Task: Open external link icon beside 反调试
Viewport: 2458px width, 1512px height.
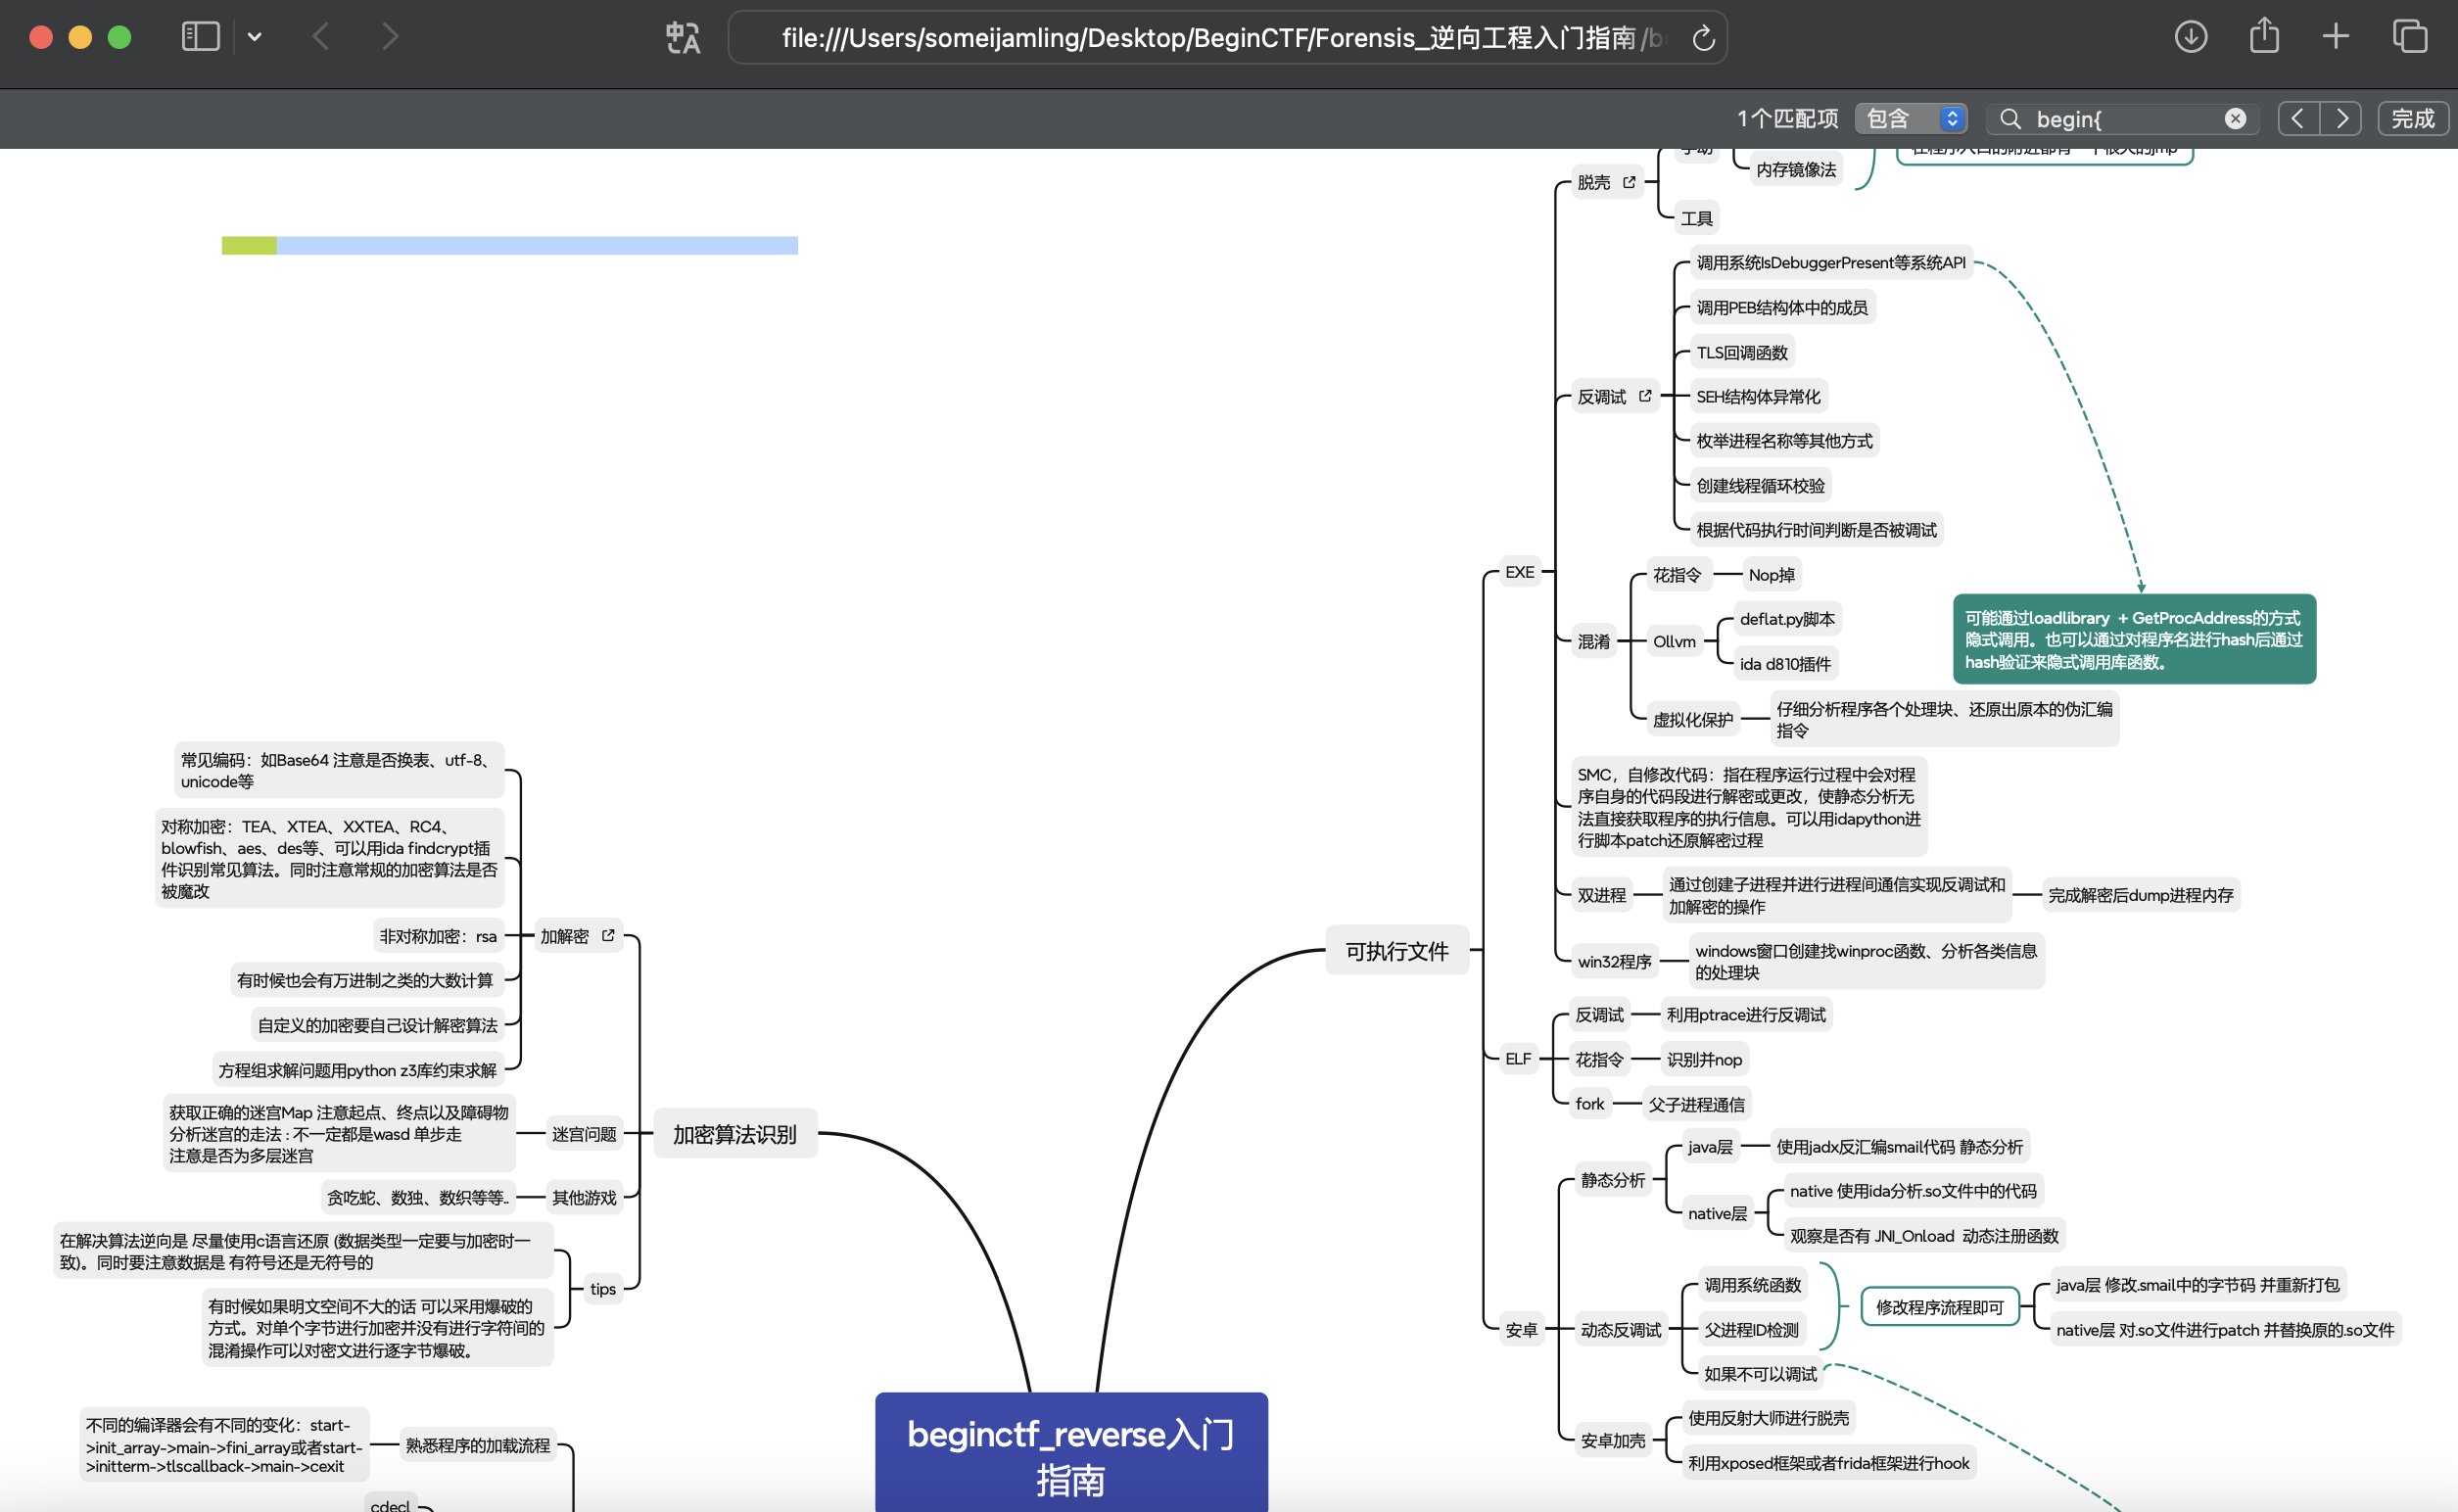Action: [x=1645, y=396]
